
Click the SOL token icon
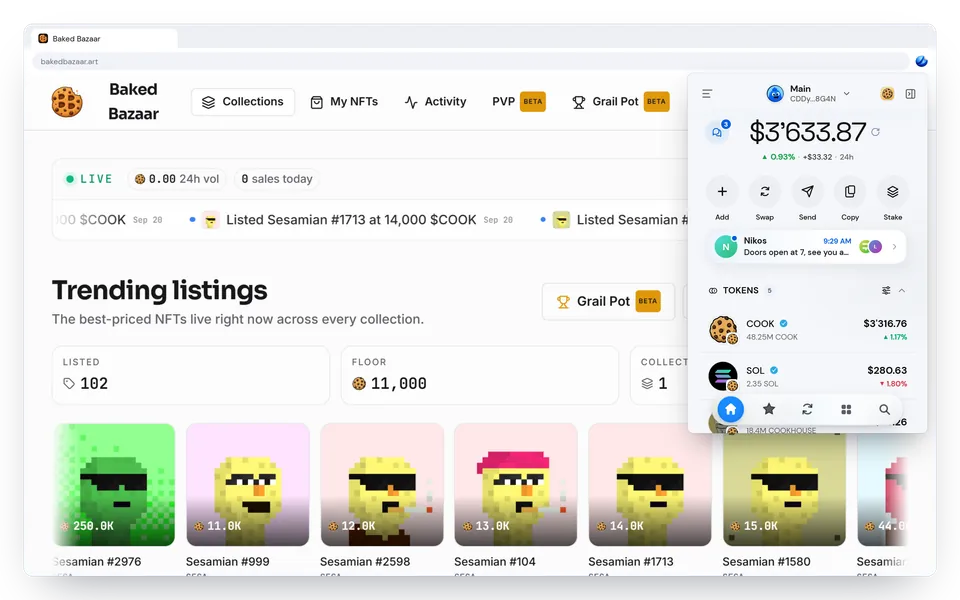[x=723, y=376]
